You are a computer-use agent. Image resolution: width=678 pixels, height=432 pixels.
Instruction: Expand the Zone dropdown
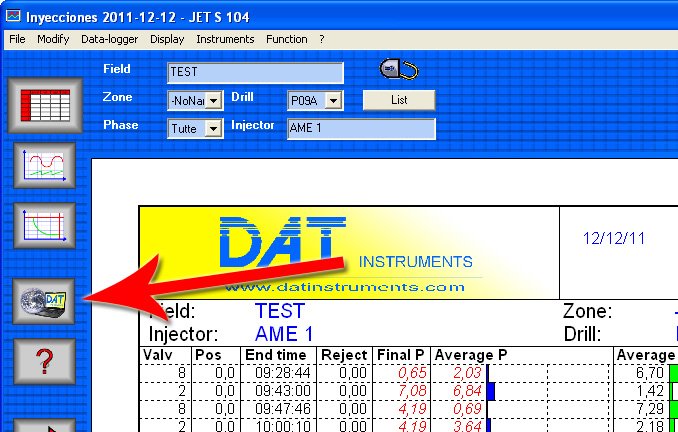click(214, 101)
